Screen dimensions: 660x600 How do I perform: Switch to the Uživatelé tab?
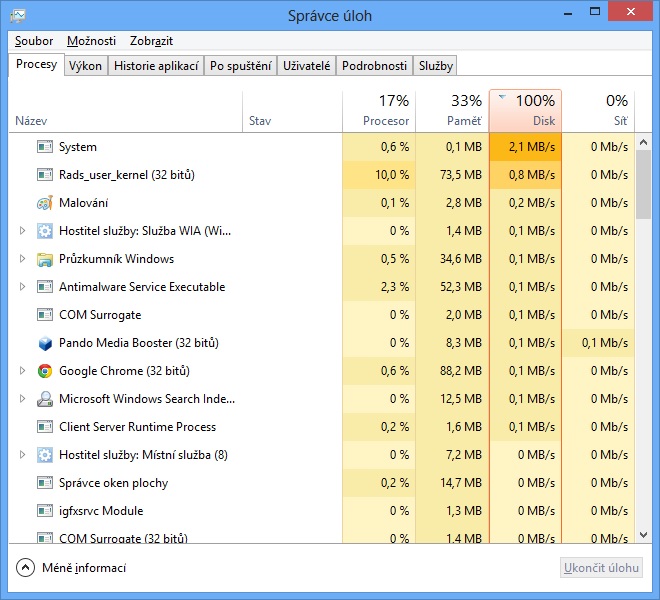[x=306, y=66]
